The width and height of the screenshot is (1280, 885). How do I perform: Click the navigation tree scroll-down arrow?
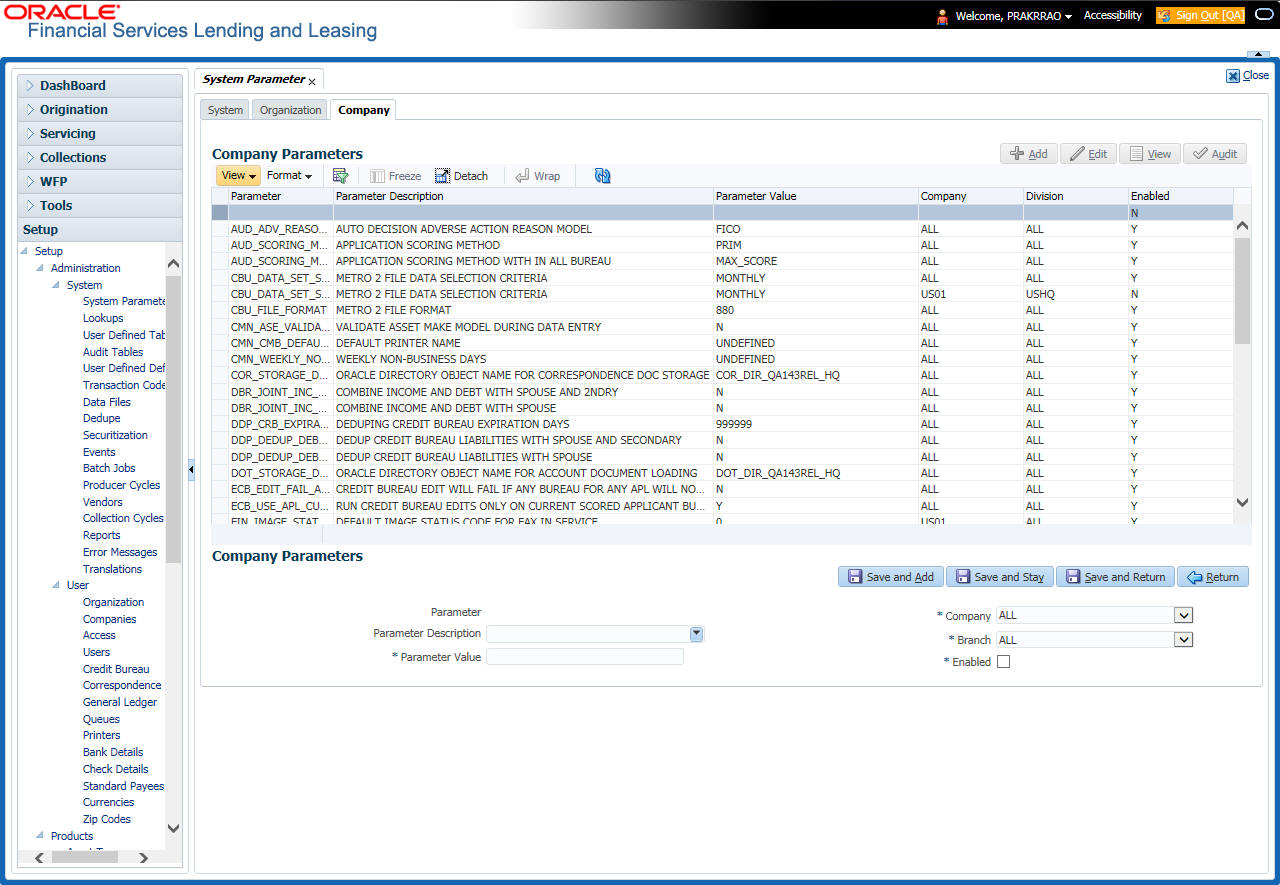point(173,828)
